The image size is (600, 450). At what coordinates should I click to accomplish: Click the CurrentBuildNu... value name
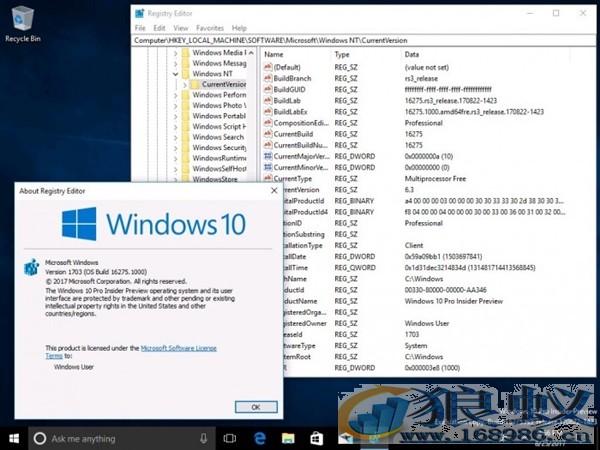pos(300,145)
